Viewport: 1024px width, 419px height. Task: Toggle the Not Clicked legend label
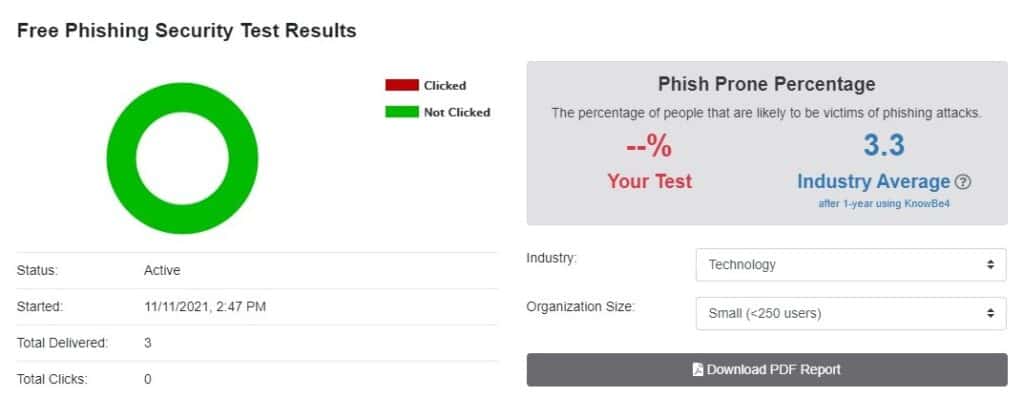456,112
